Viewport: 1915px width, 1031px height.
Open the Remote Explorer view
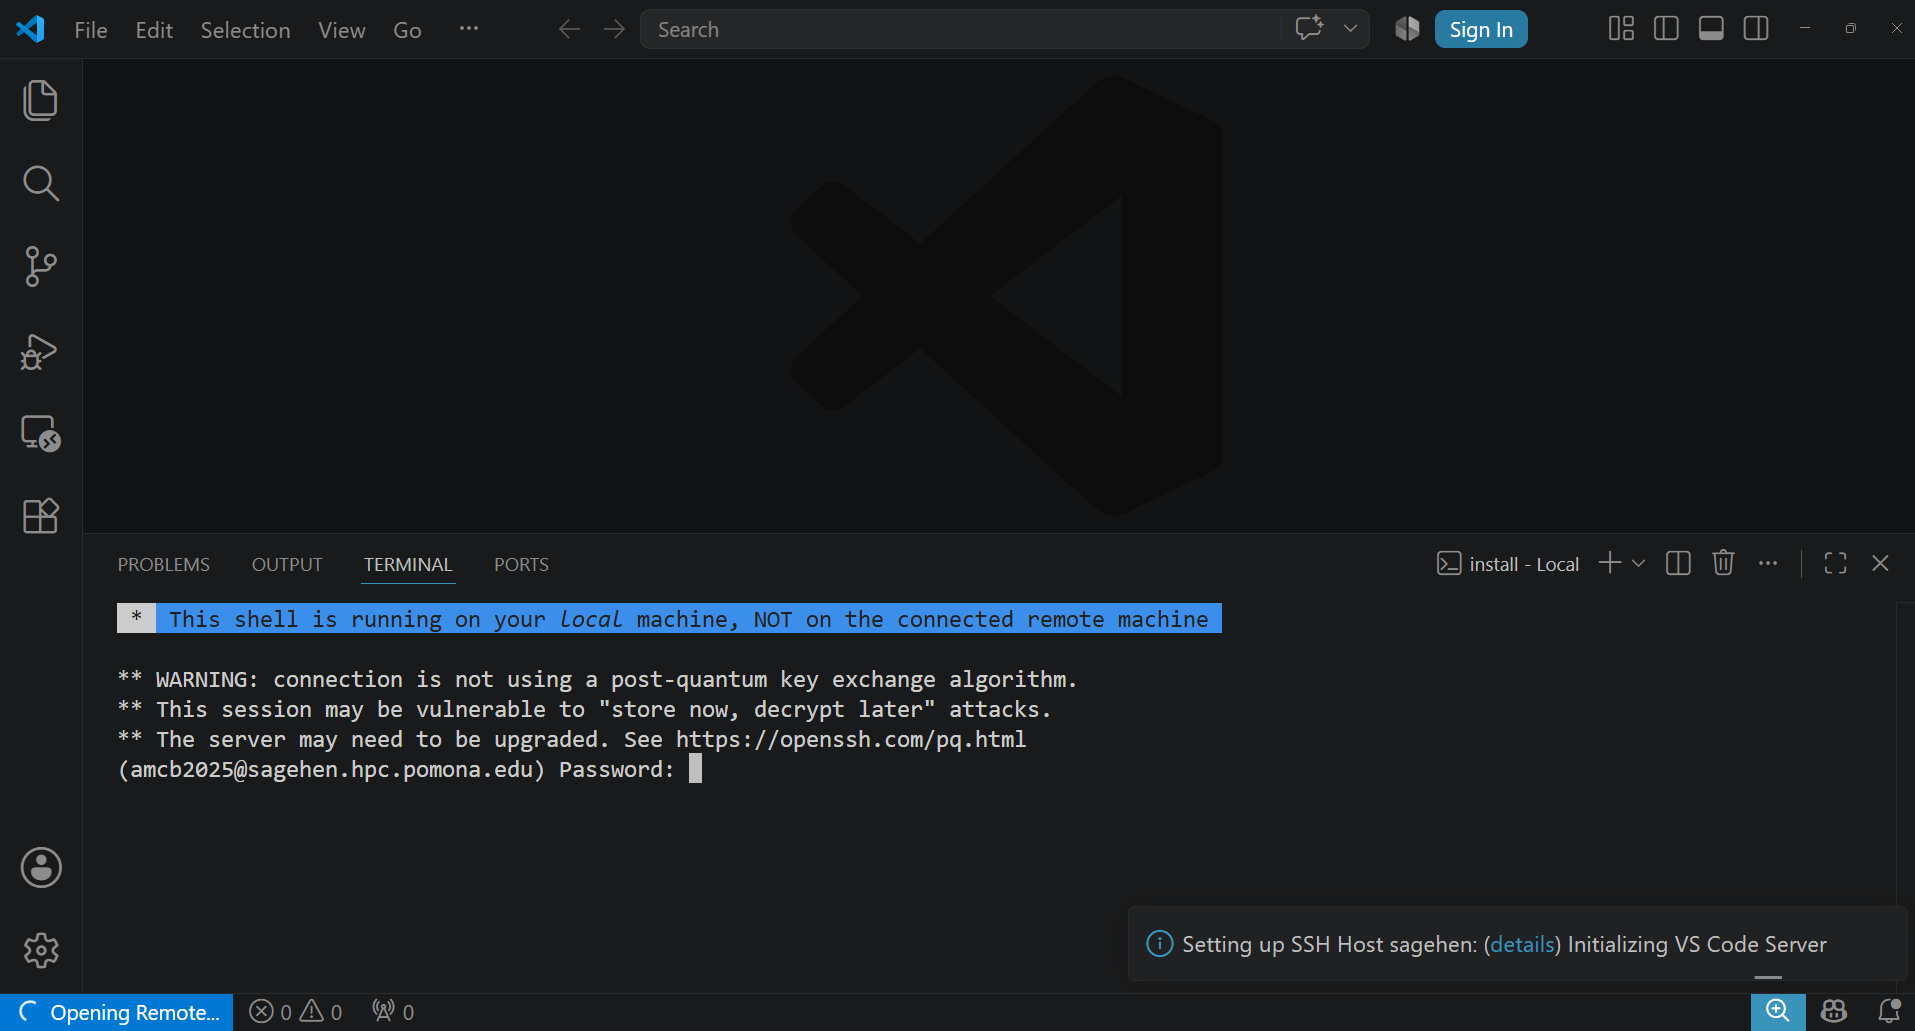[41, 434]
